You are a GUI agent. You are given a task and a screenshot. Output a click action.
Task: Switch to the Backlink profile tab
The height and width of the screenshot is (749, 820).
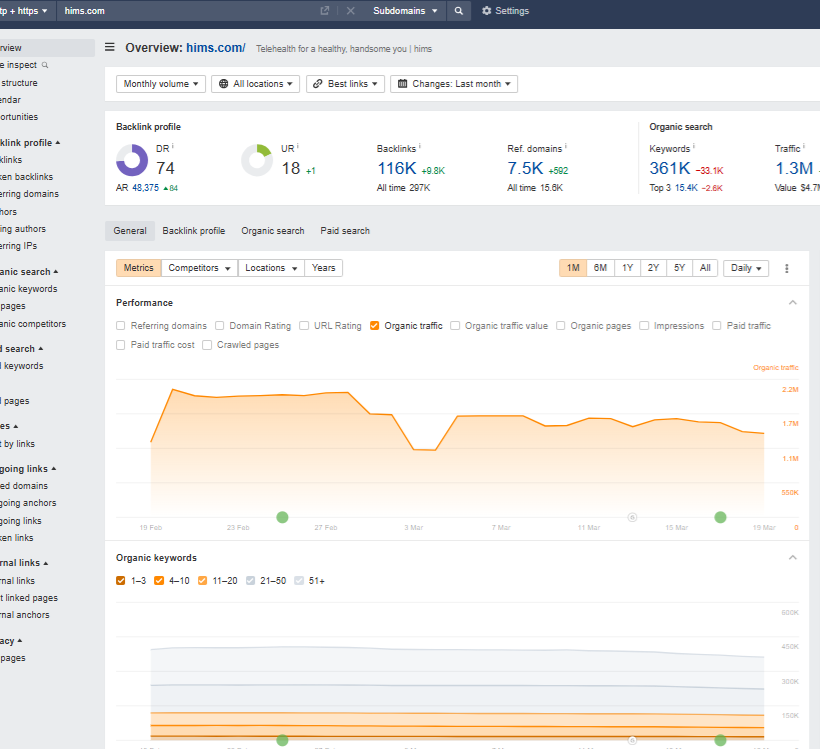(193, 231)
